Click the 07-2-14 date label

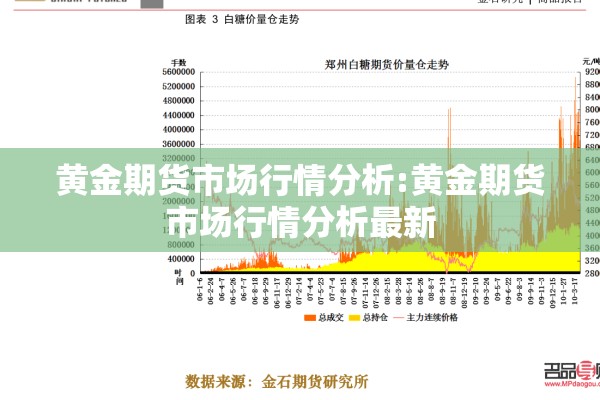(299, 291)
